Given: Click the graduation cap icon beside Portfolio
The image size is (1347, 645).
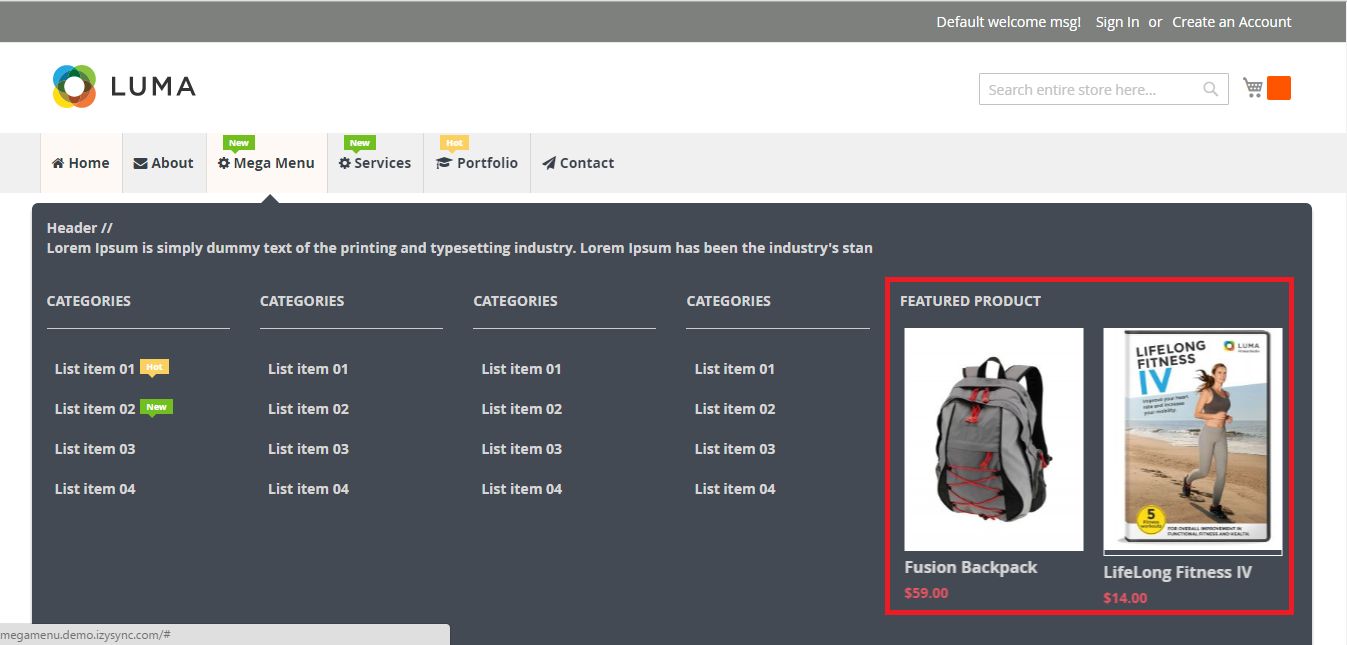Looking at the screenshot, I should click(x=444, y=163).
